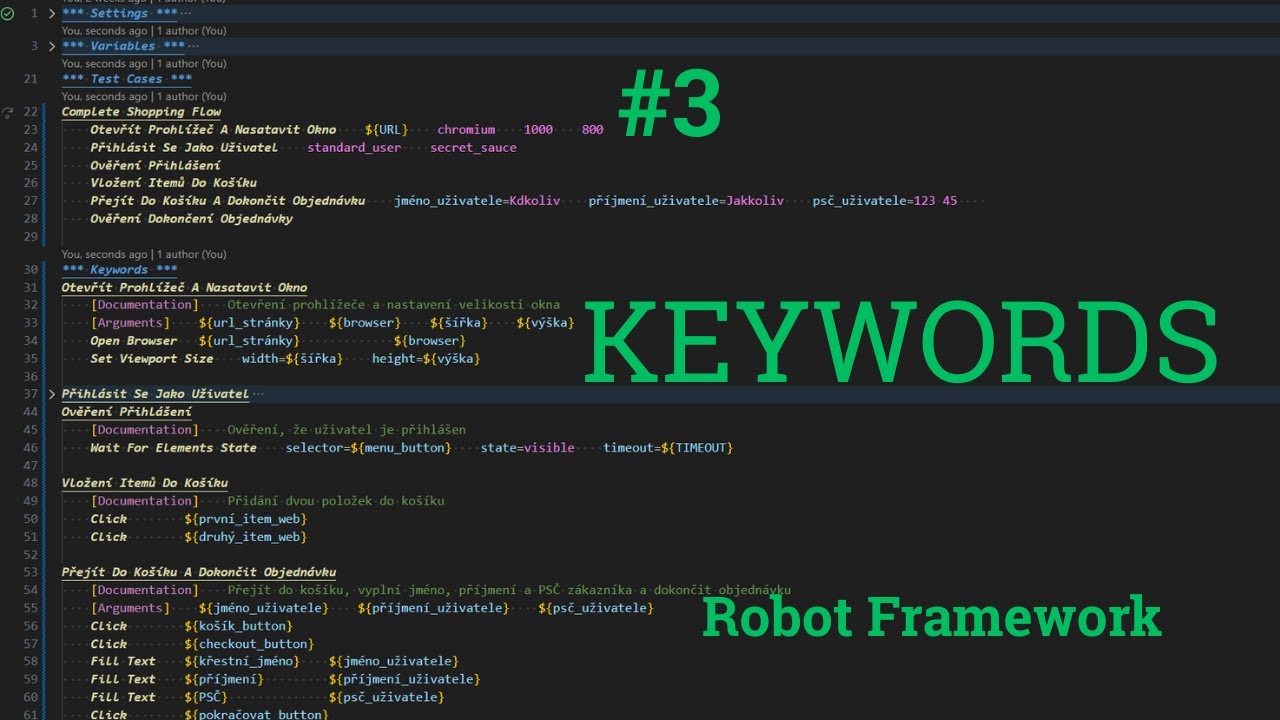Click [Arguments] tag on line 33
Viewport: 1280px width, 720px height.
tap(130, 323)
